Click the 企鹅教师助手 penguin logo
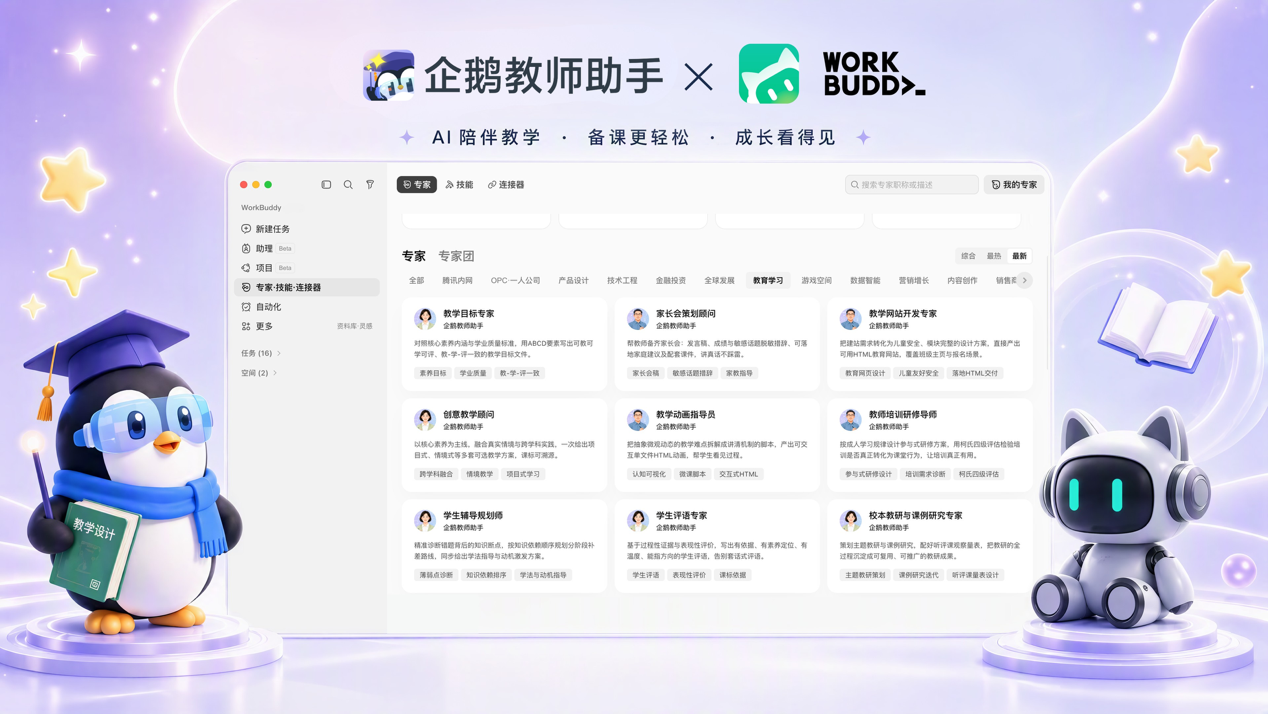 click(389, 75)
